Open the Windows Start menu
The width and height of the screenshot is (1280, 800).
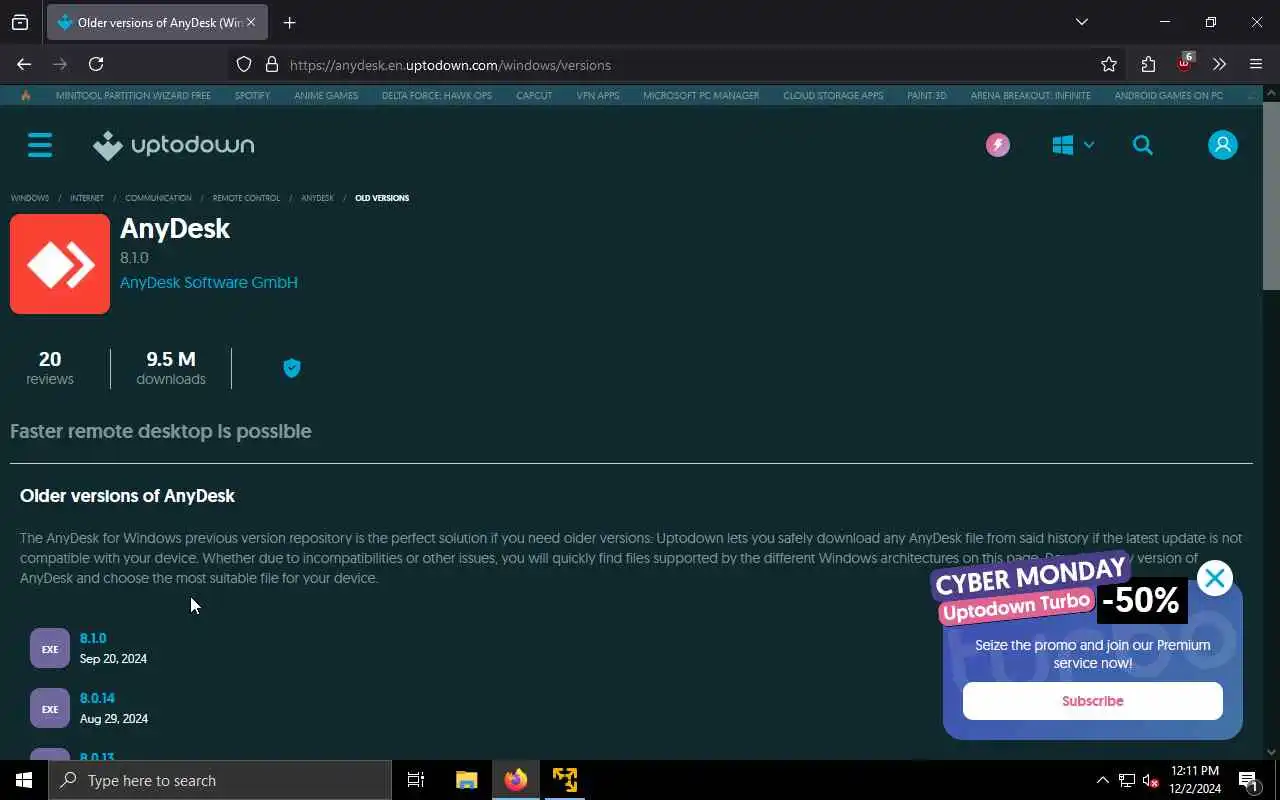tap(24, 780)
